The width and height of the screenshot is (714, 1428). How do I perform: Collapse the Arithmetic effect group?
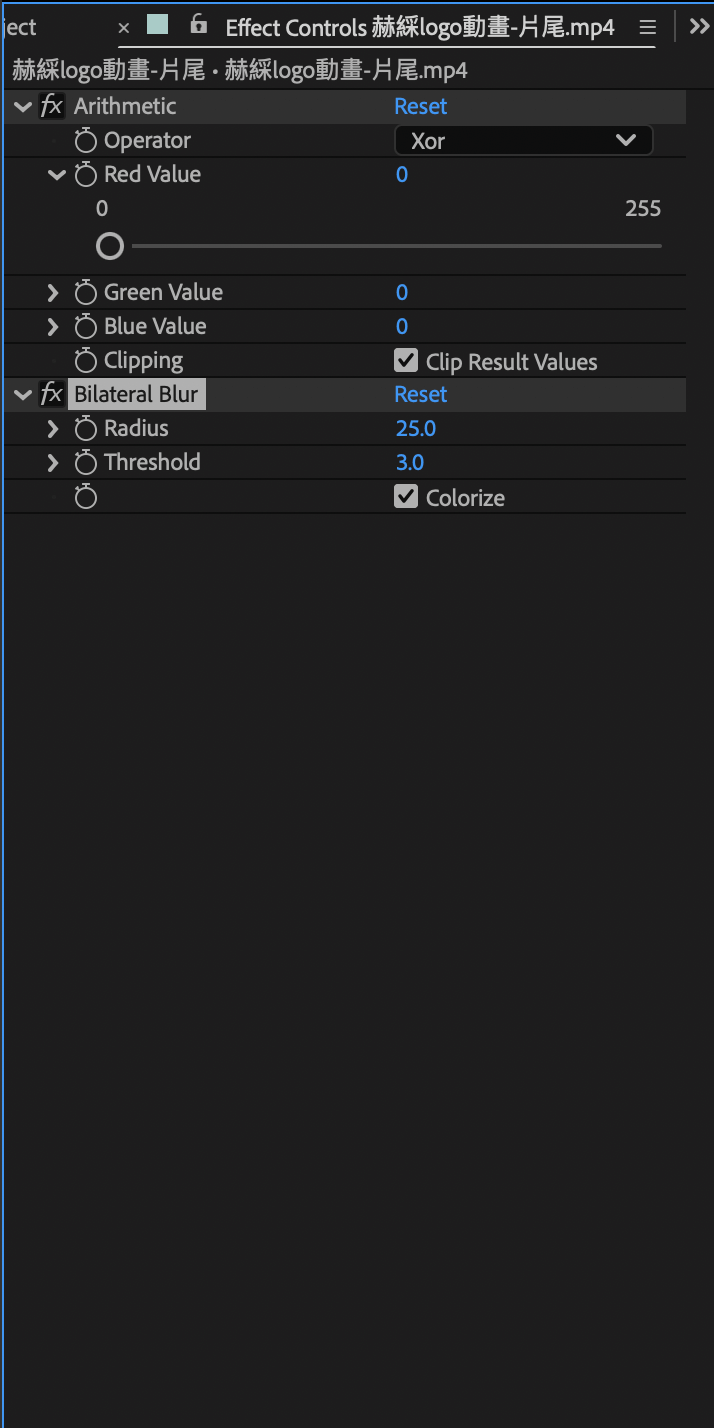tap(23, 106)
